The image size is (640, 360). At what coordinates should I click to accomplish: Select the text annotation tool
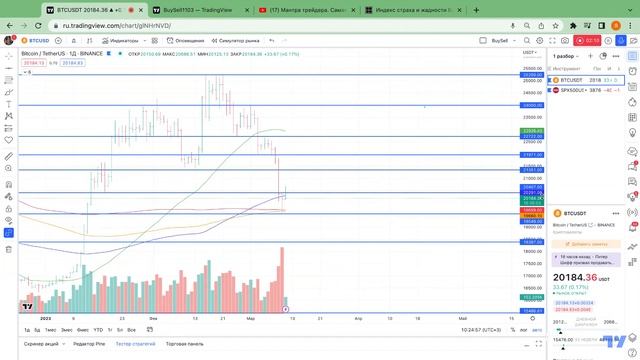tap(9, 104)
